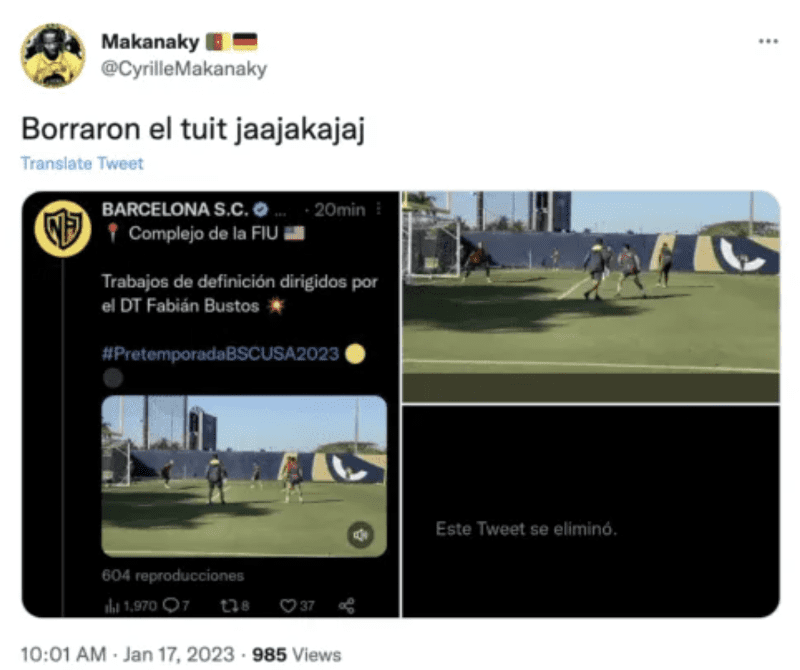Click the @CyrilleMakanaky handle
Image resolution: width=800 pixels, height=670 pixels.
point(184,68)
